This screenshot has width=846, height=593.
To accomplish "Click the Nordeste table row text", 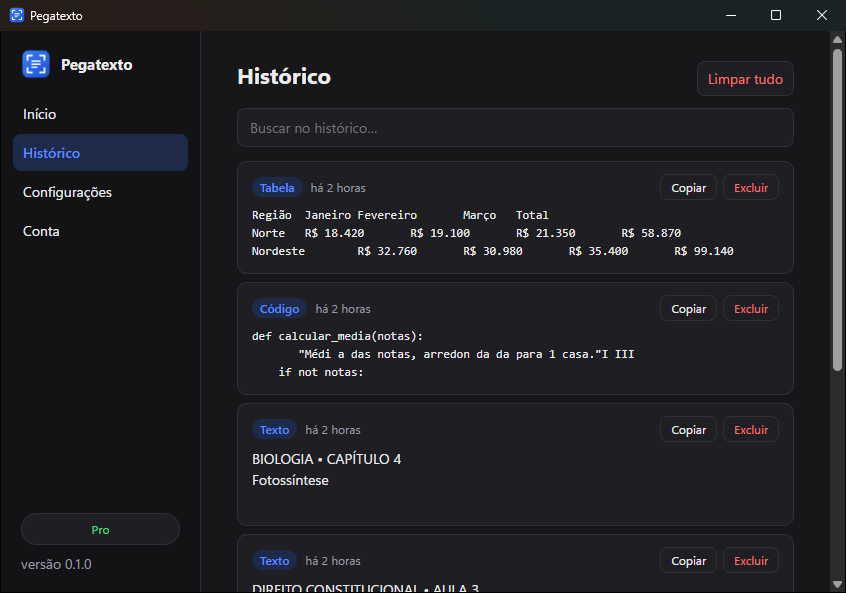I will 493,251.
